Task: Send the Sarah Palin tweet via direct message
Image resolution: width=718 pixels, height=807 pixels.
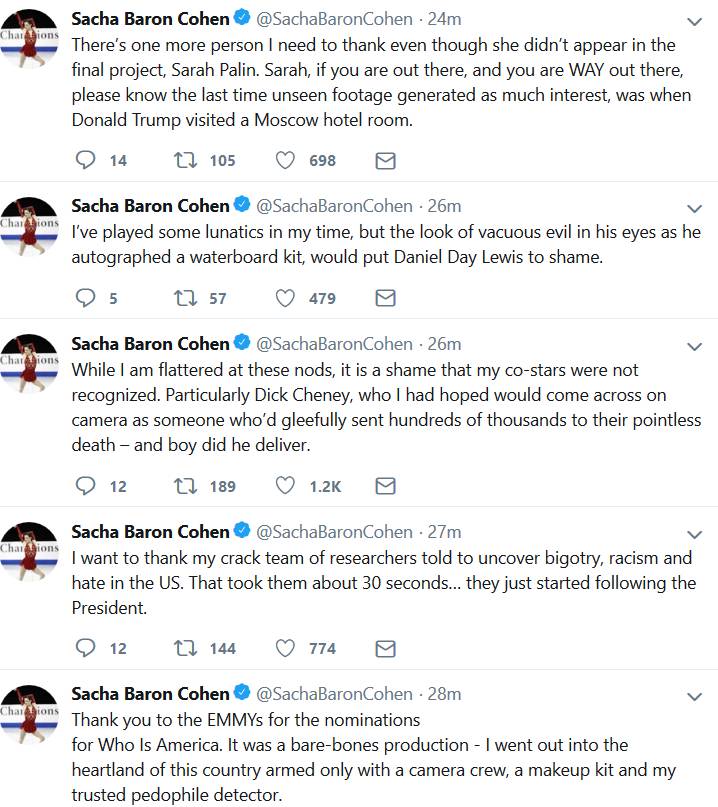Action: (385, 160)
